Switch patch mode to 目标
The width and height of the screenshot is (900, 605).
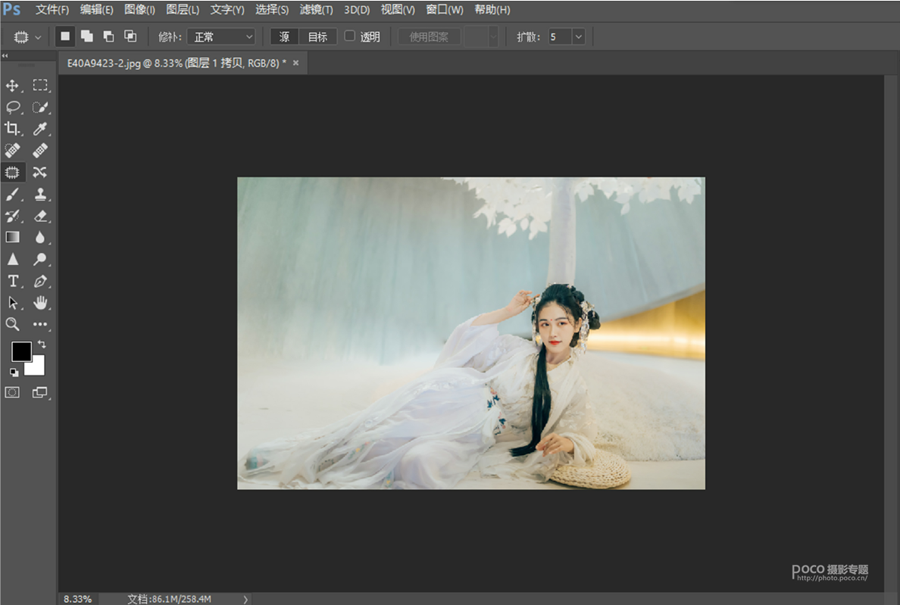point(317,36)
